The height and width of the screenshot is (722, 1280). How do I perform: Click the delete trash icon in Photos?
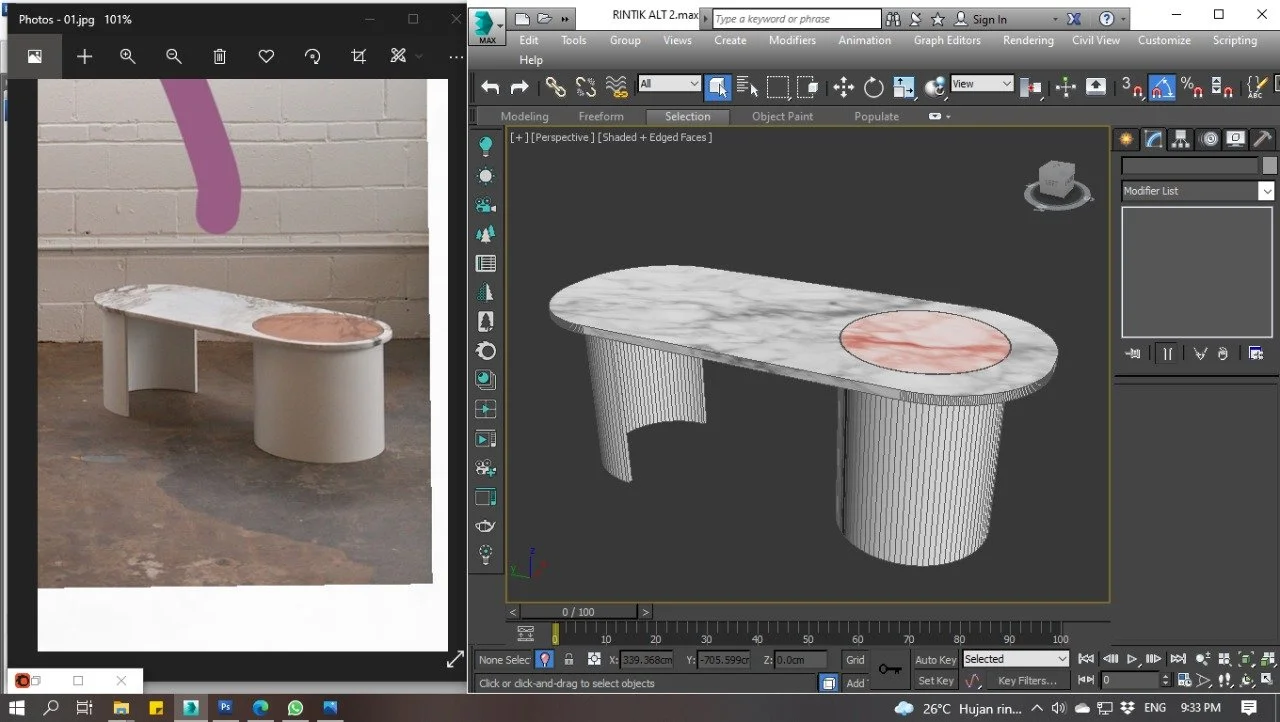point(220,57)
